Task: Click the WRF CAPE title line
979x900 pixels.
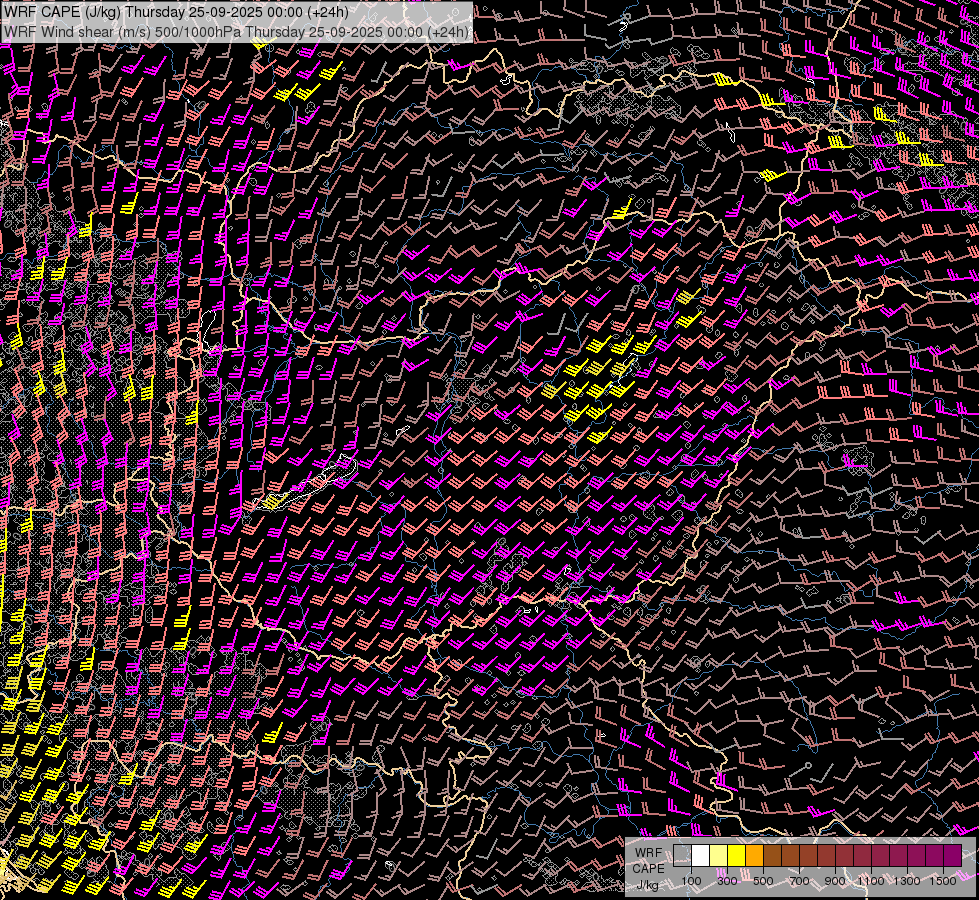Action: [x=176, y=12]
